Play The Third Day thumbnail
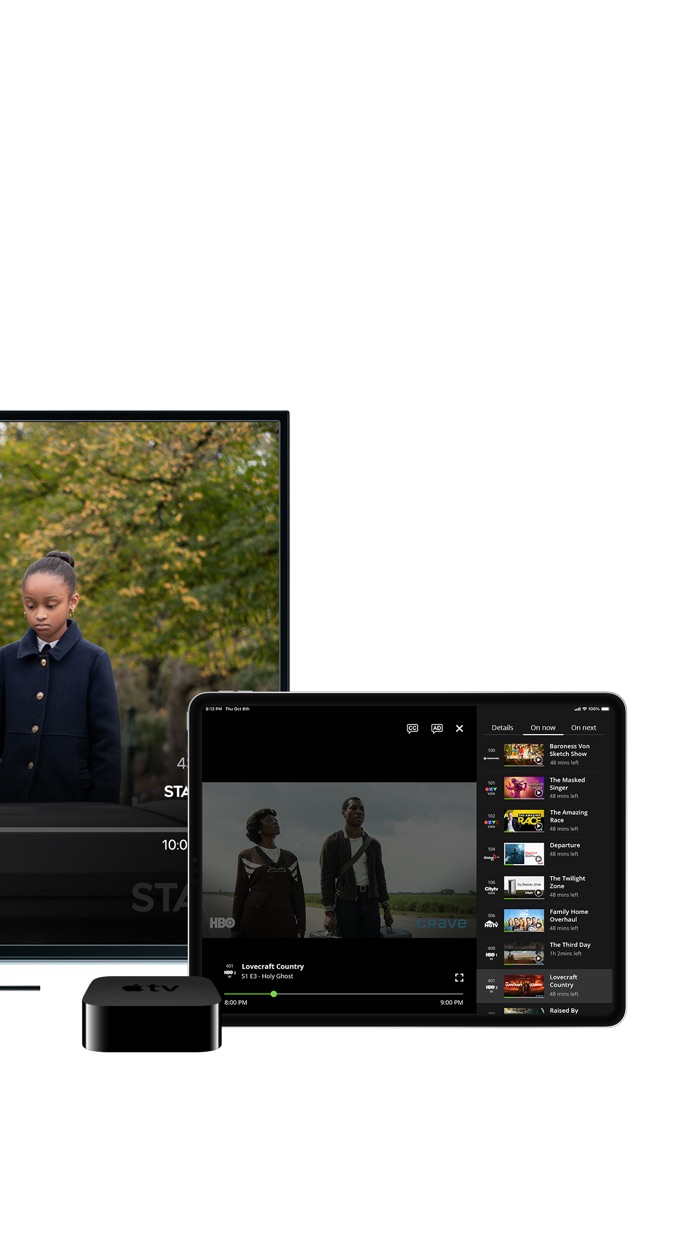The image size is (700, 1244). (524, 952)
